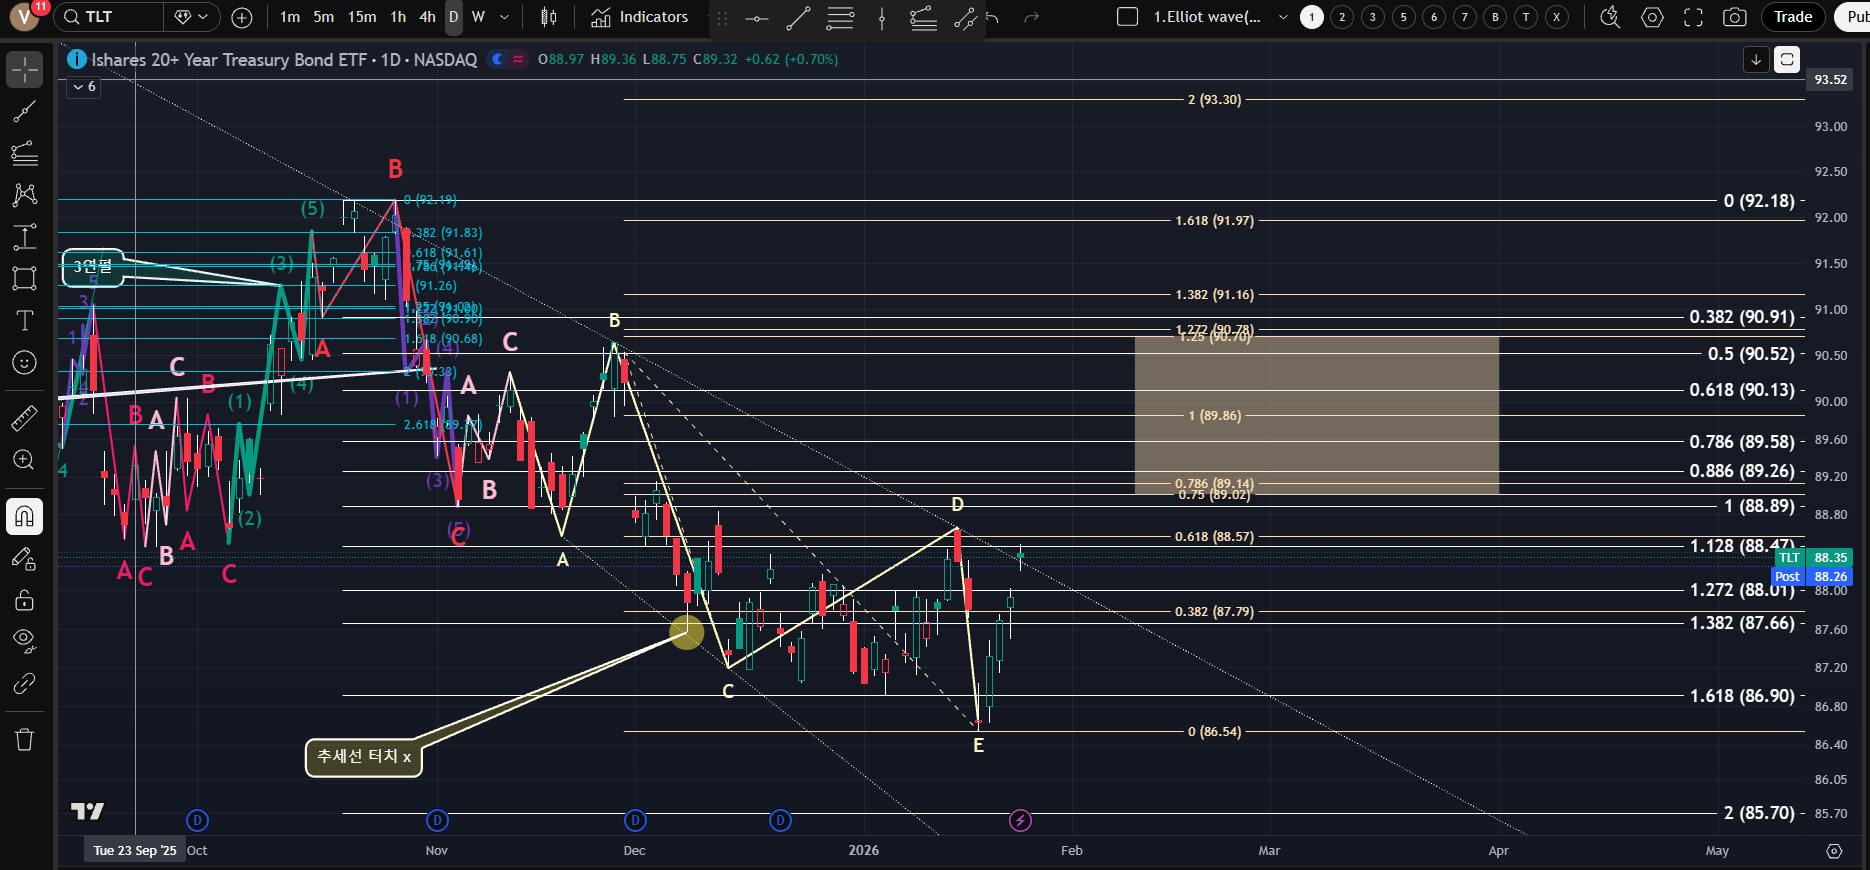Open the Indicators dialog

(640, 17)
